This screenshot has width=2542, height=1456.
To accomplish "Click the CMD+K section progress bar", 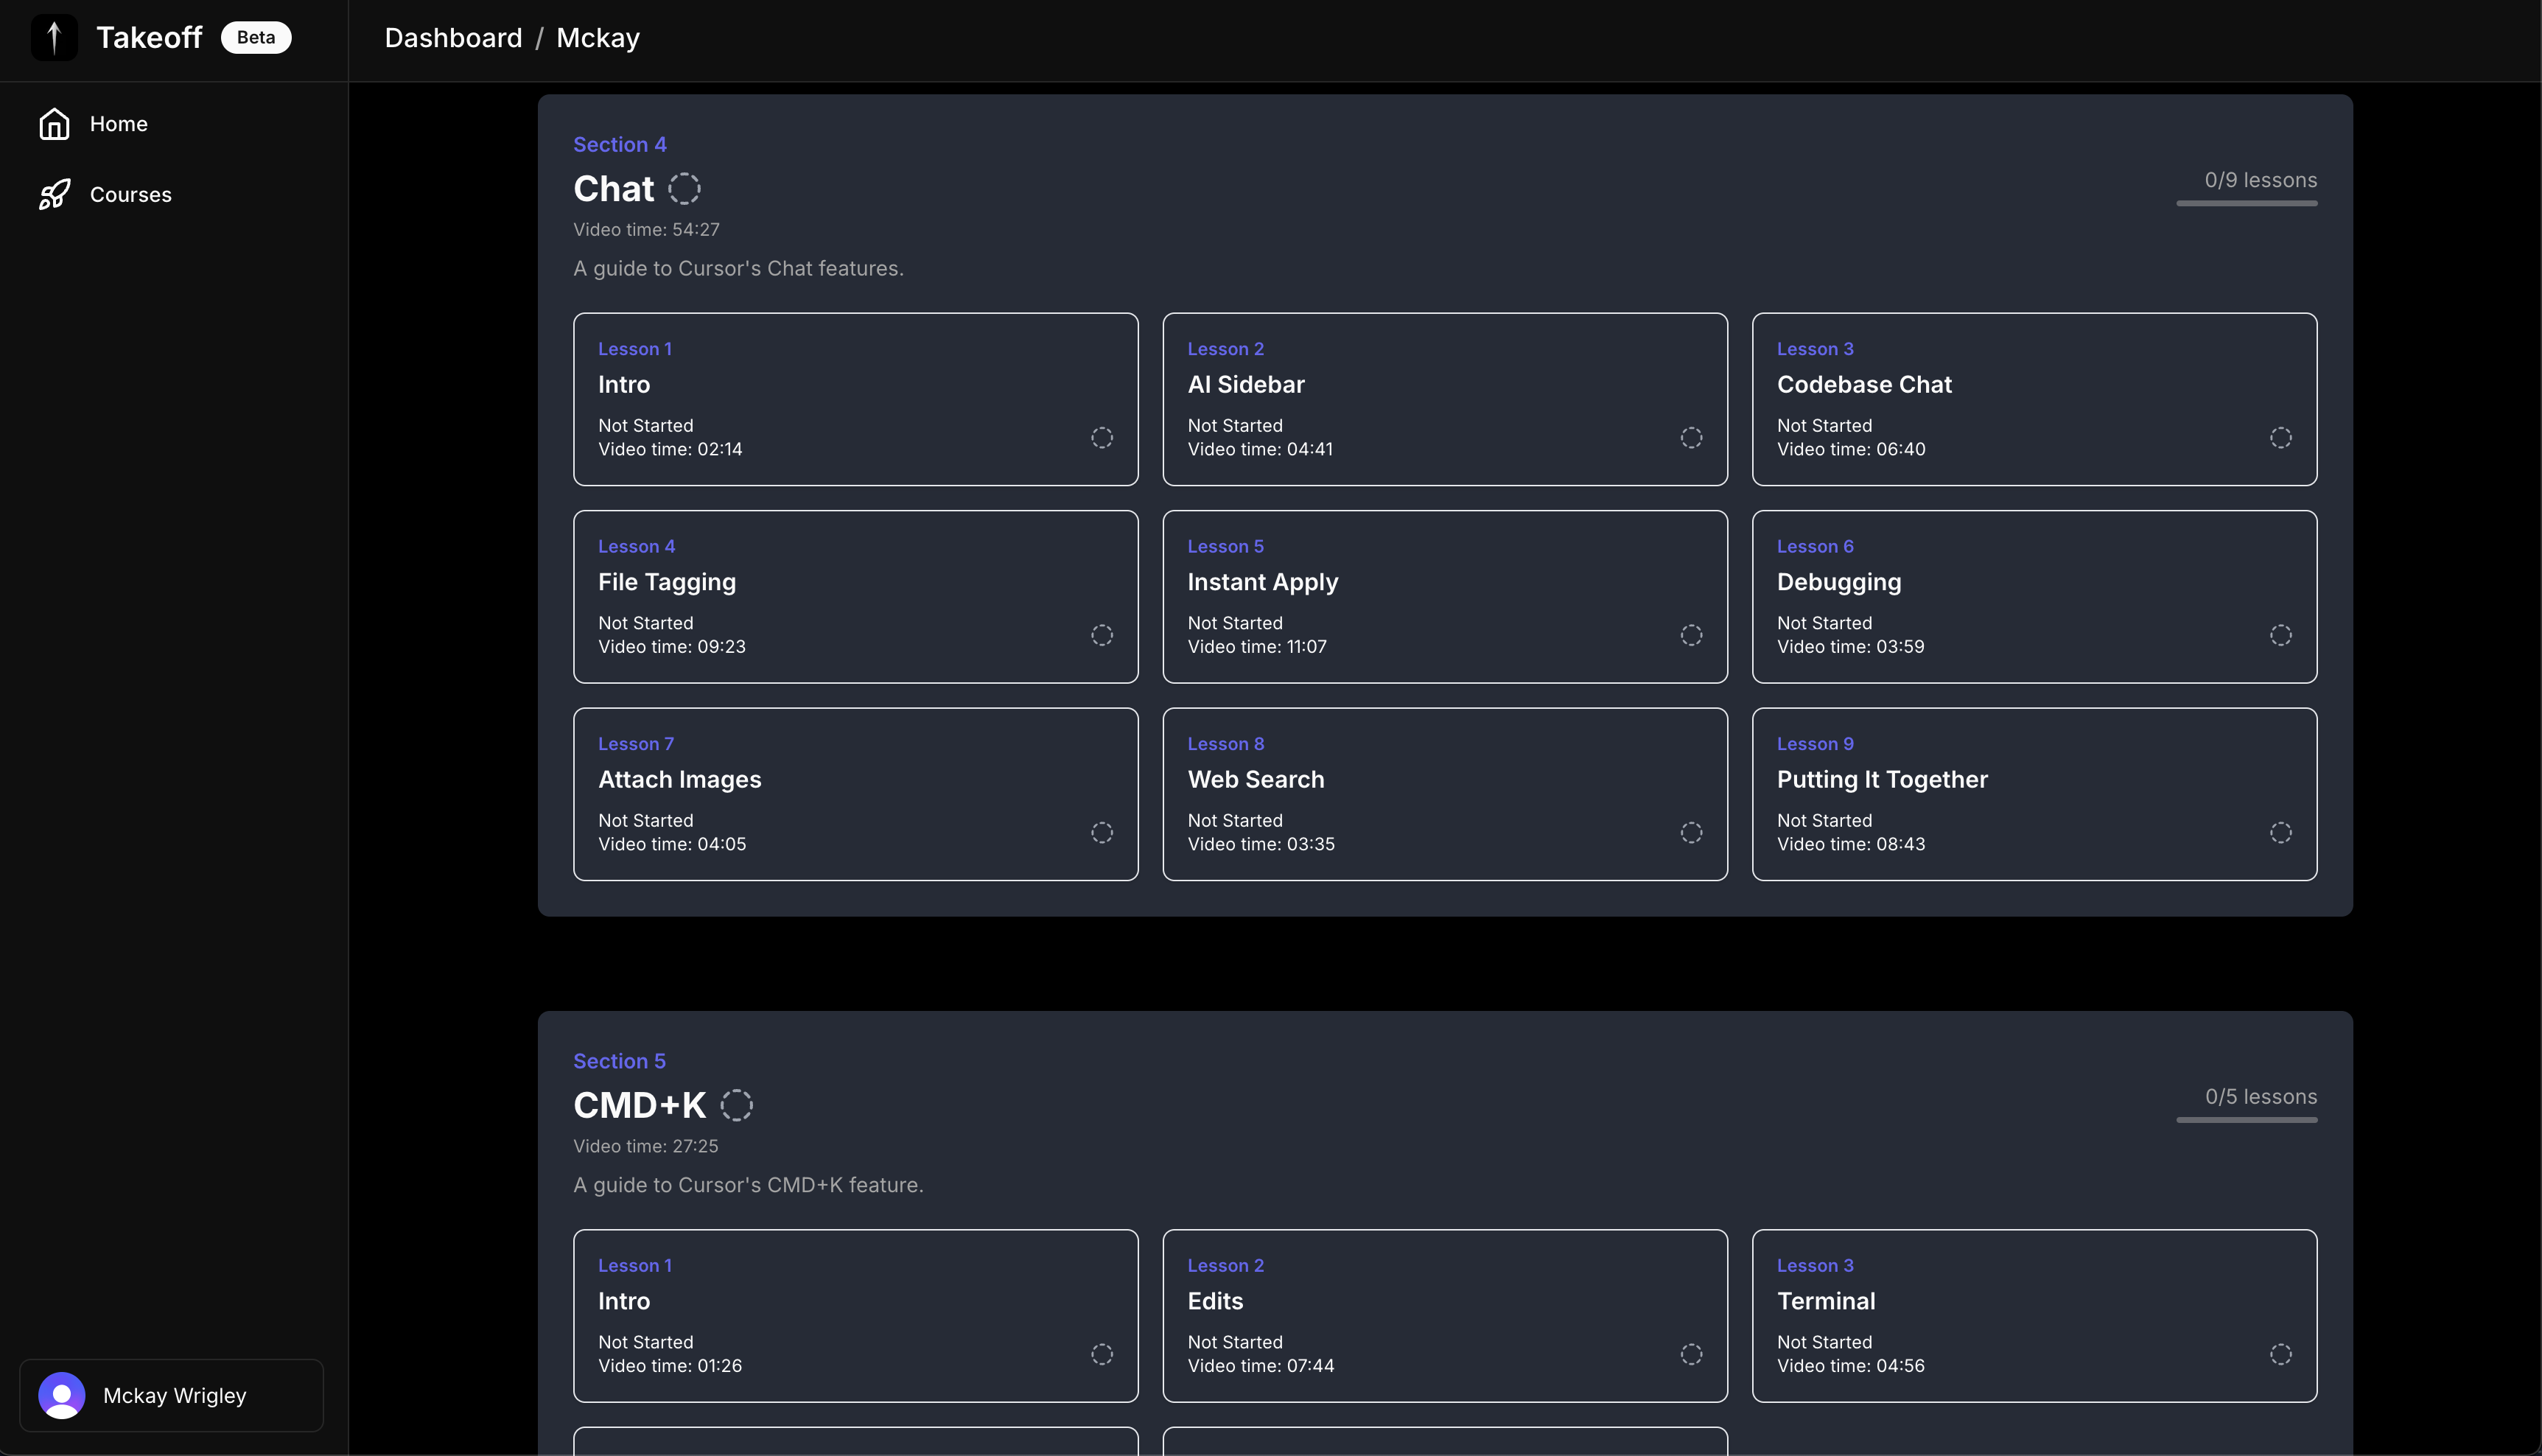I will [x=2247, y=1120].
